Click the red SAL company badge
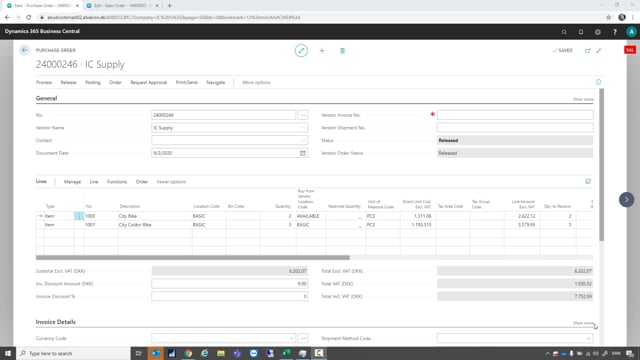The width and height of the screenshot is (640, 360). pos(630,50)
